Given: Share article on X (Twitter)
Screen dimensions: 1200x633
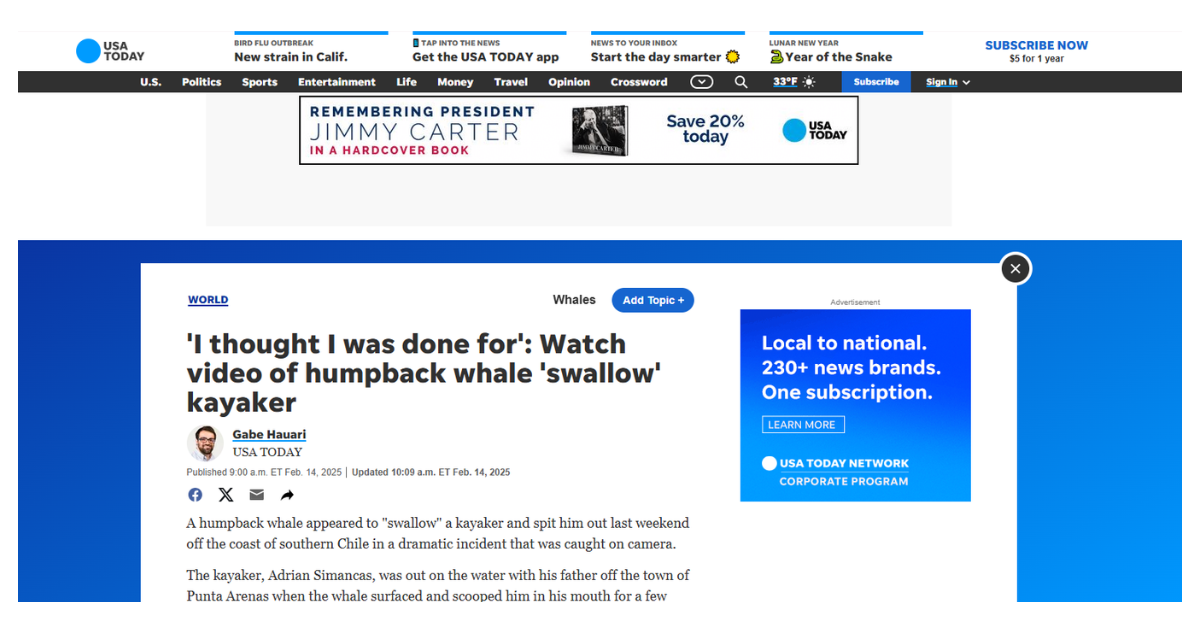Looking at the screenshot, I should pyautogui.click(x=226, y=495).
